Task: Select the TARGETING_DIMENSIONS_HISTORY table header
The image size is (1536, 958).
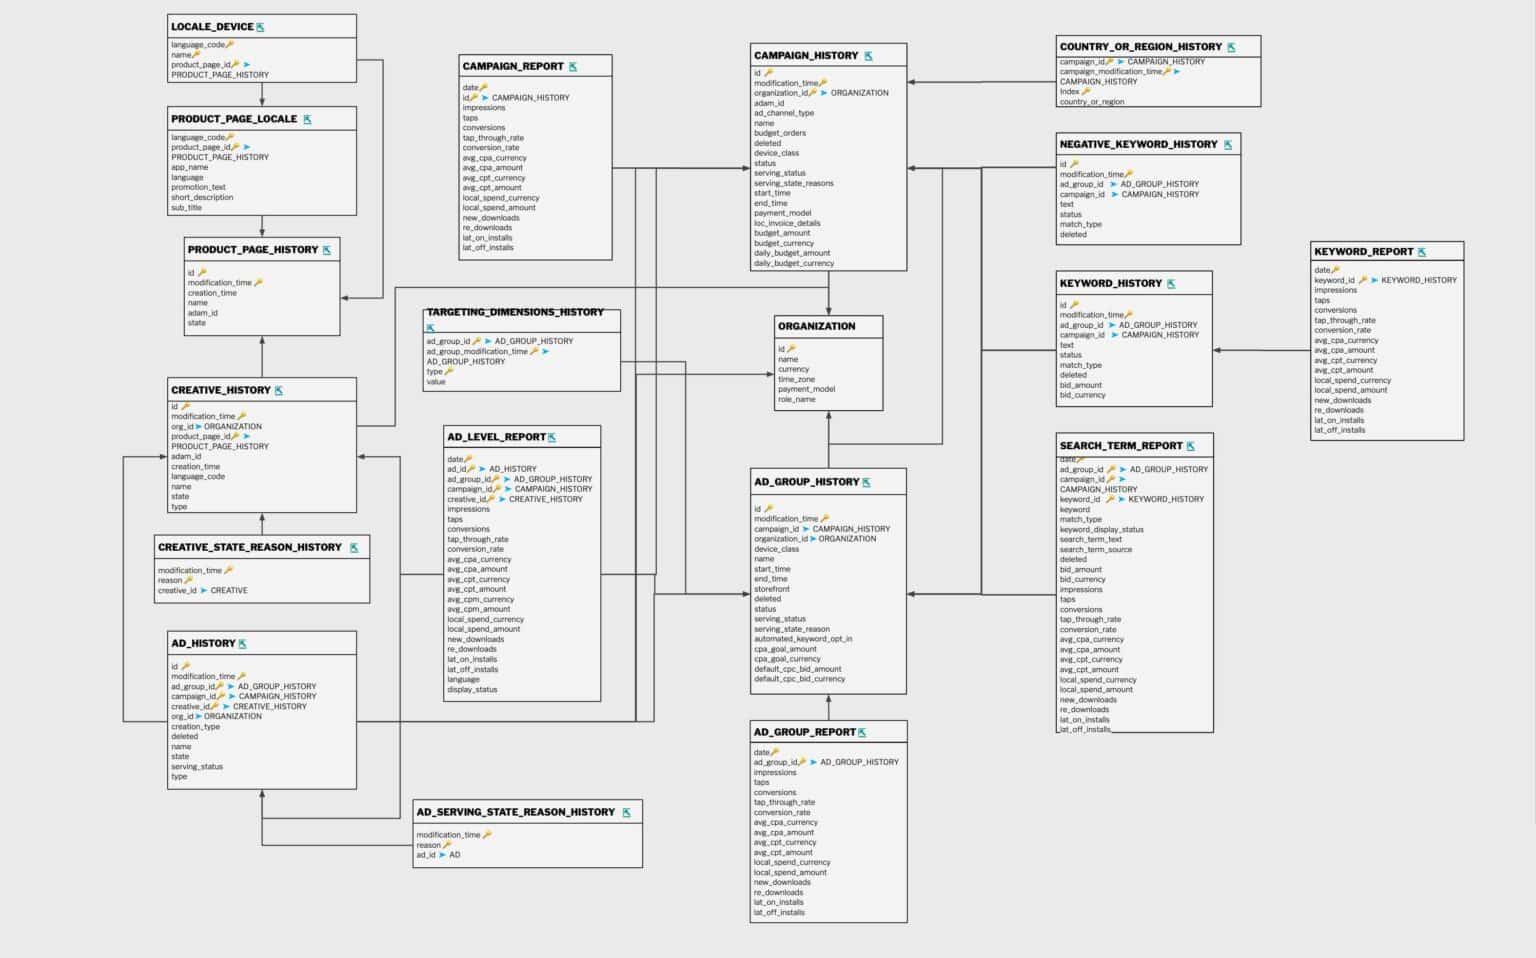Action: click(x=515, y=312)
